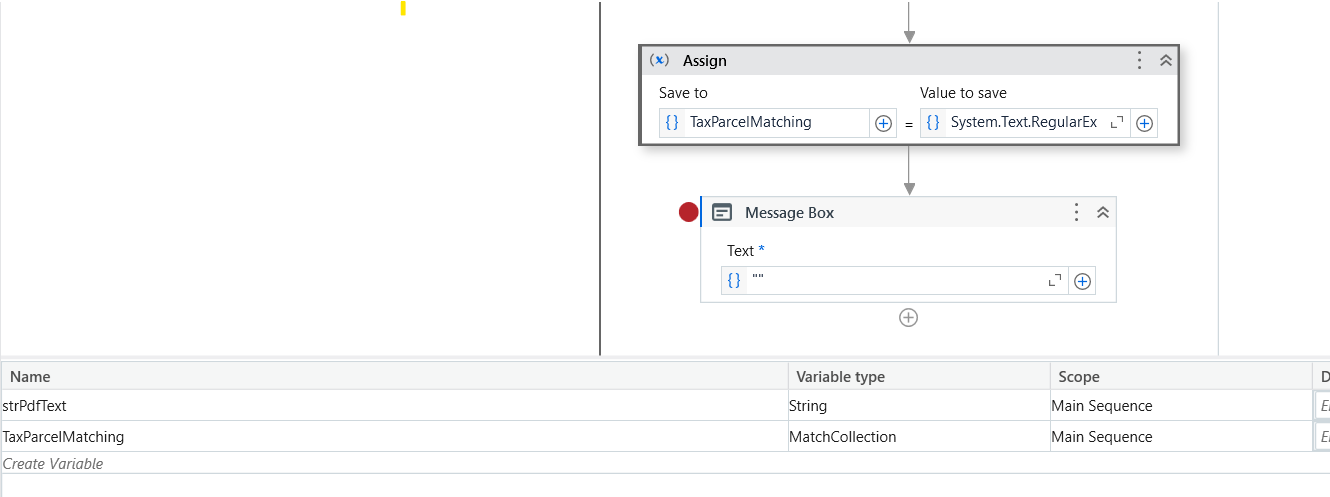Expand the Message Box text editor
This screenshot has width=1330, height=497.
[1054, 281]
